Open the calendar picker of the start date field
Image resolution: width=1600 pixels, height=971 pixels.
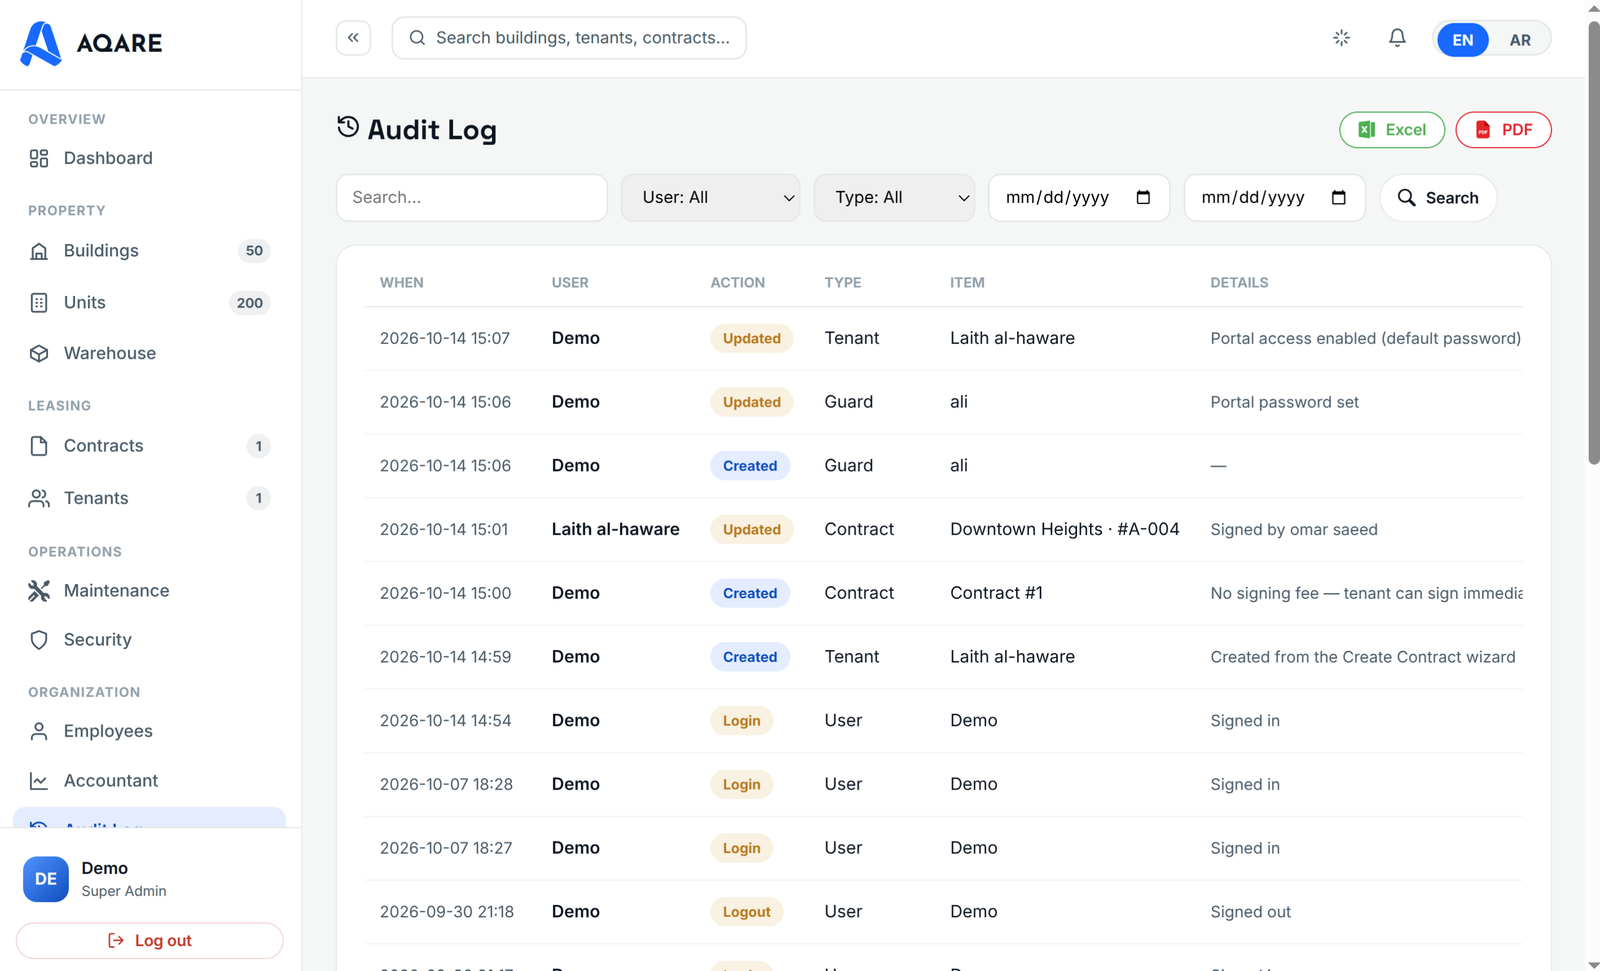tap(1143, 198)
